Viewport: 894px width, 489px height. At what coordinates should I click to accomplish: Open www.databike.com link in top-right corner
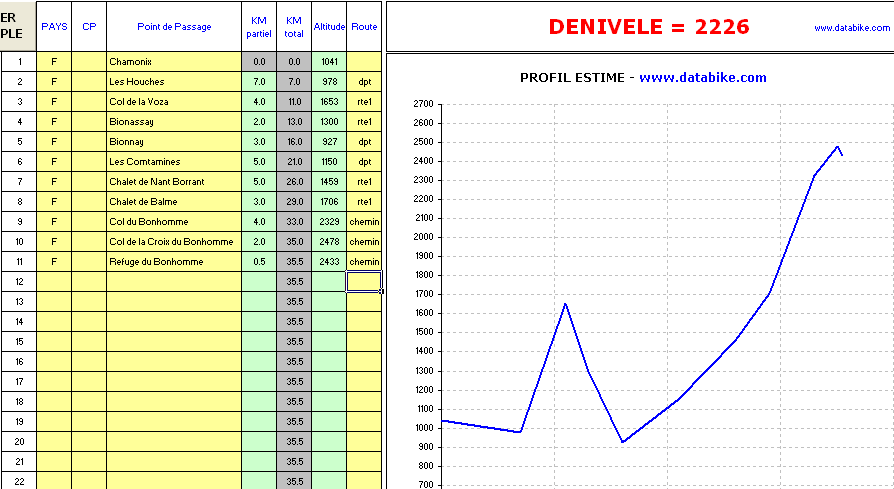[851, 28]
